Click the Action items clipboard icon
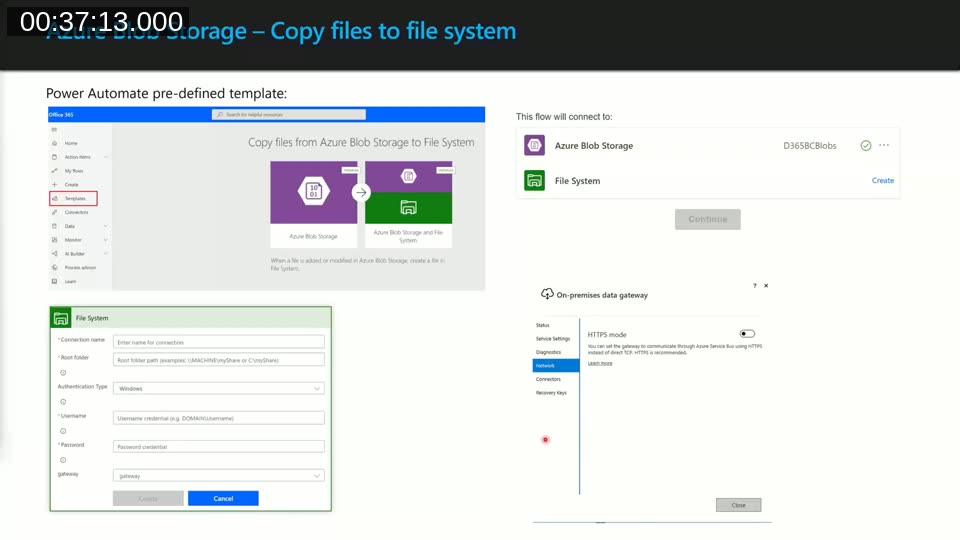The height and width of the screenshot is (540, 960). (x=54, y=157)
